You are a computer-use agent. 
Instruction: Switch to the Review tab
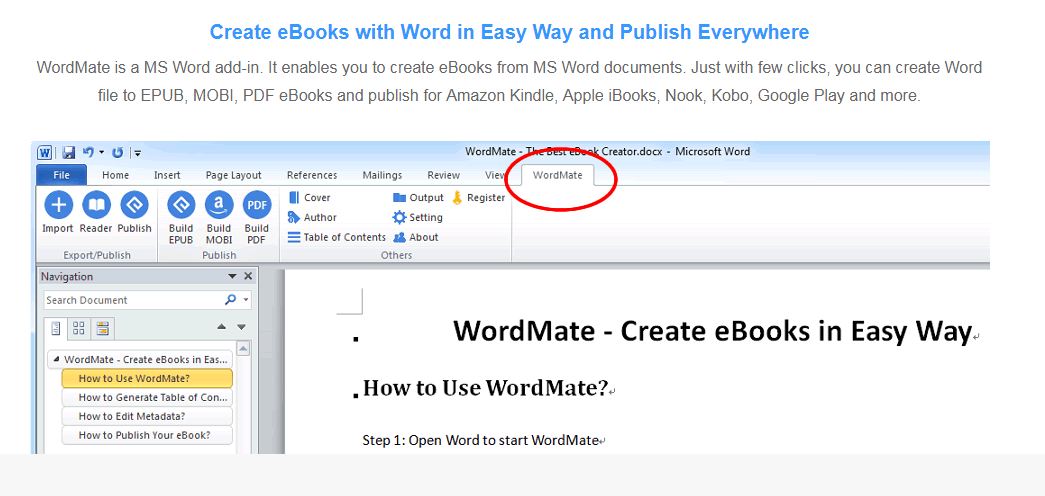click(x=443, y=175)
